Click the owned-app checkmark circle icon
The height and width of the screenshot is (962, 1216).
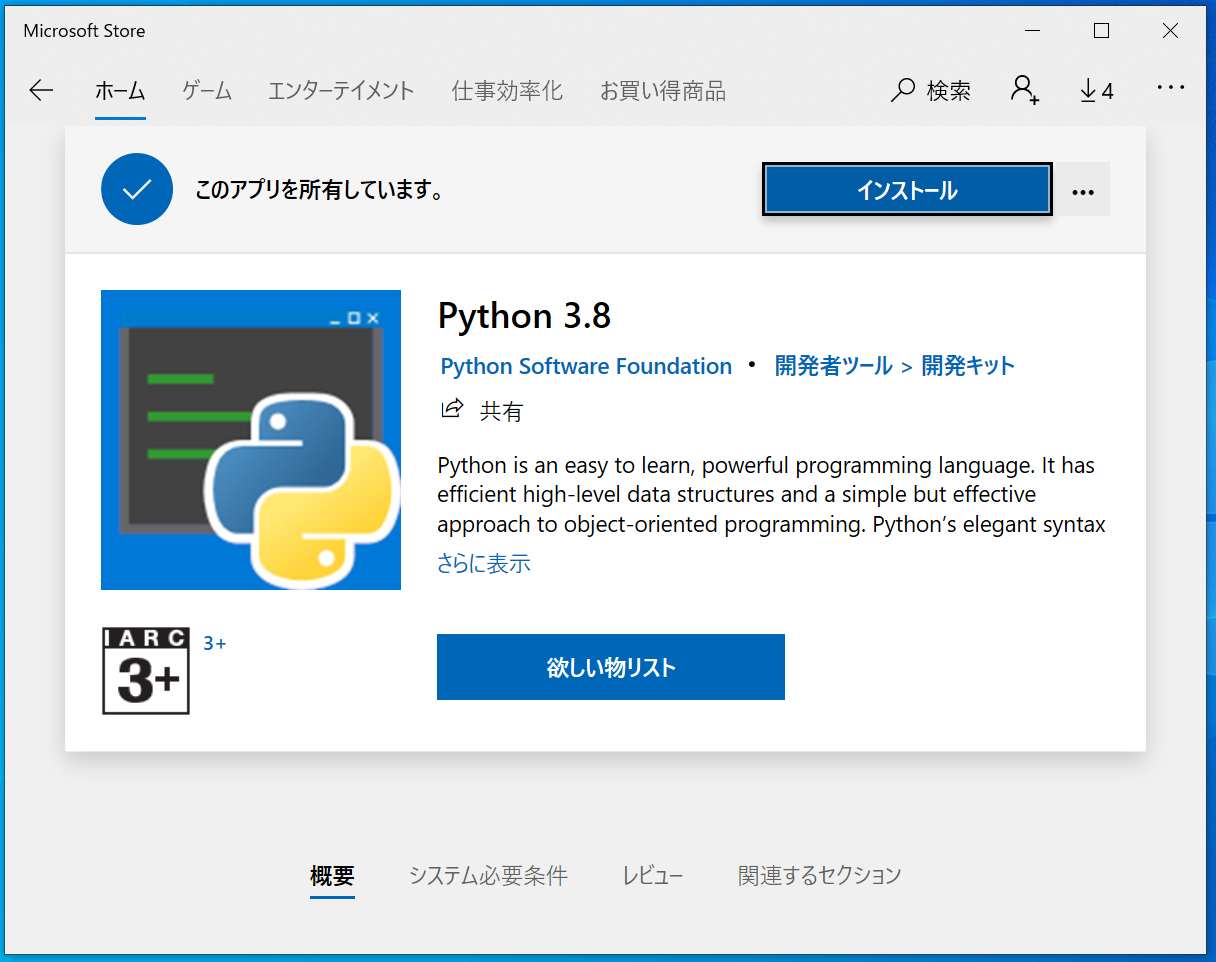click(137, 189)
